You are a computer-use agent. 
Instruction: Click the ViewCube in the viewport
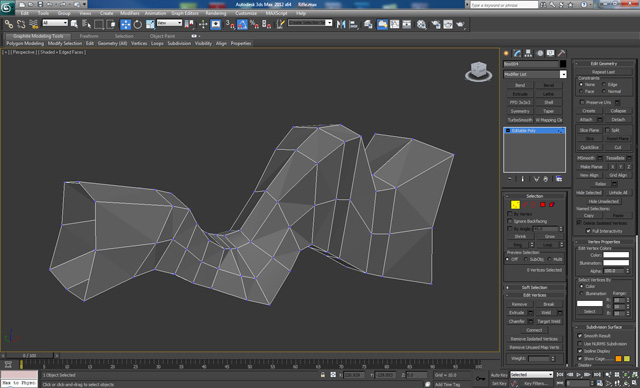478,71
